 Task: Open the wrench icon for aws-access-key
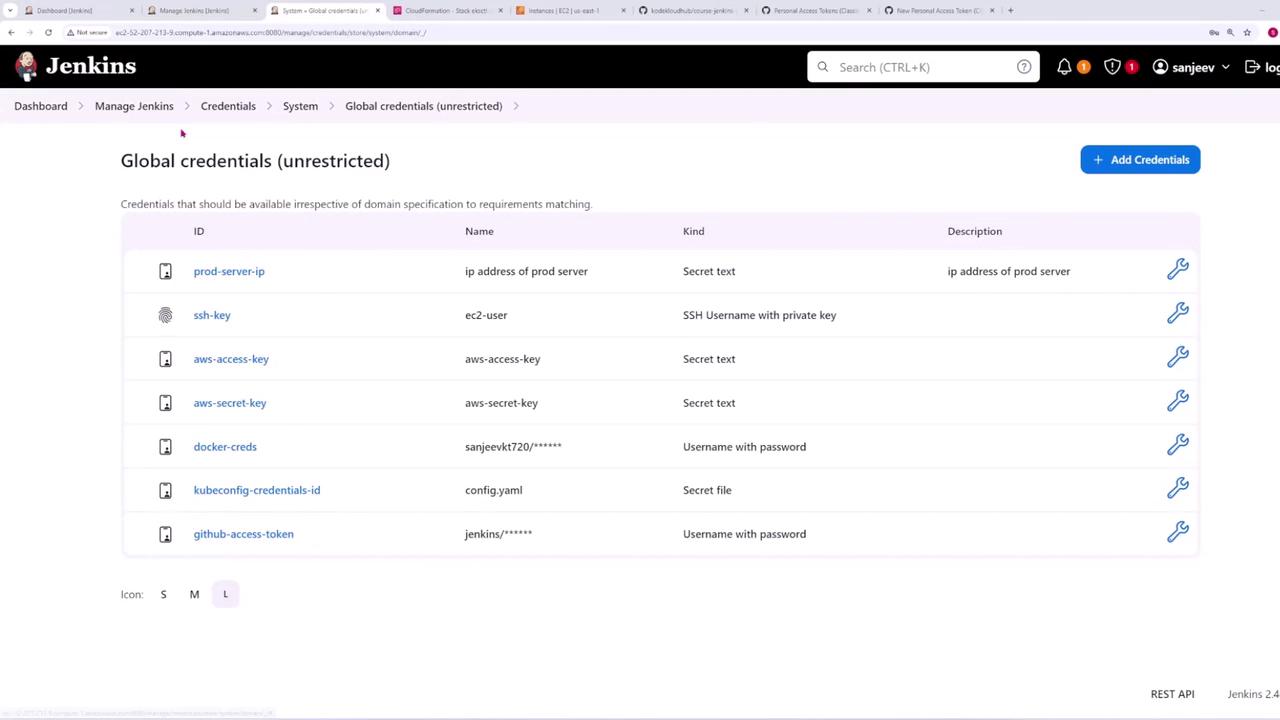pyautogui.click(x=1177, y=358)
